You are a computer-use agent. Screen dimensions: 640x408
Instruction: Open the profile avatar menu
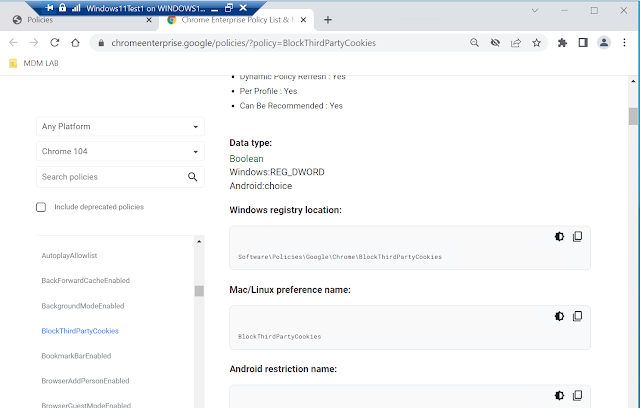click(604, 42)
